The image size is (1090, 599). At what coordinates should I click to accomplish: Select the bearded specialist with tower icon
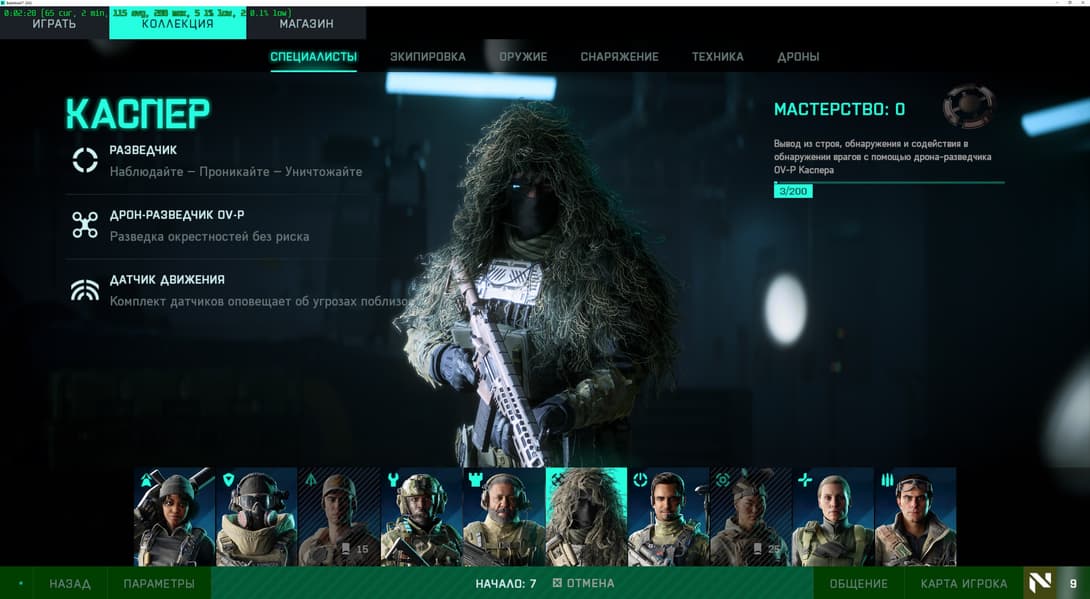click(504, 516)
